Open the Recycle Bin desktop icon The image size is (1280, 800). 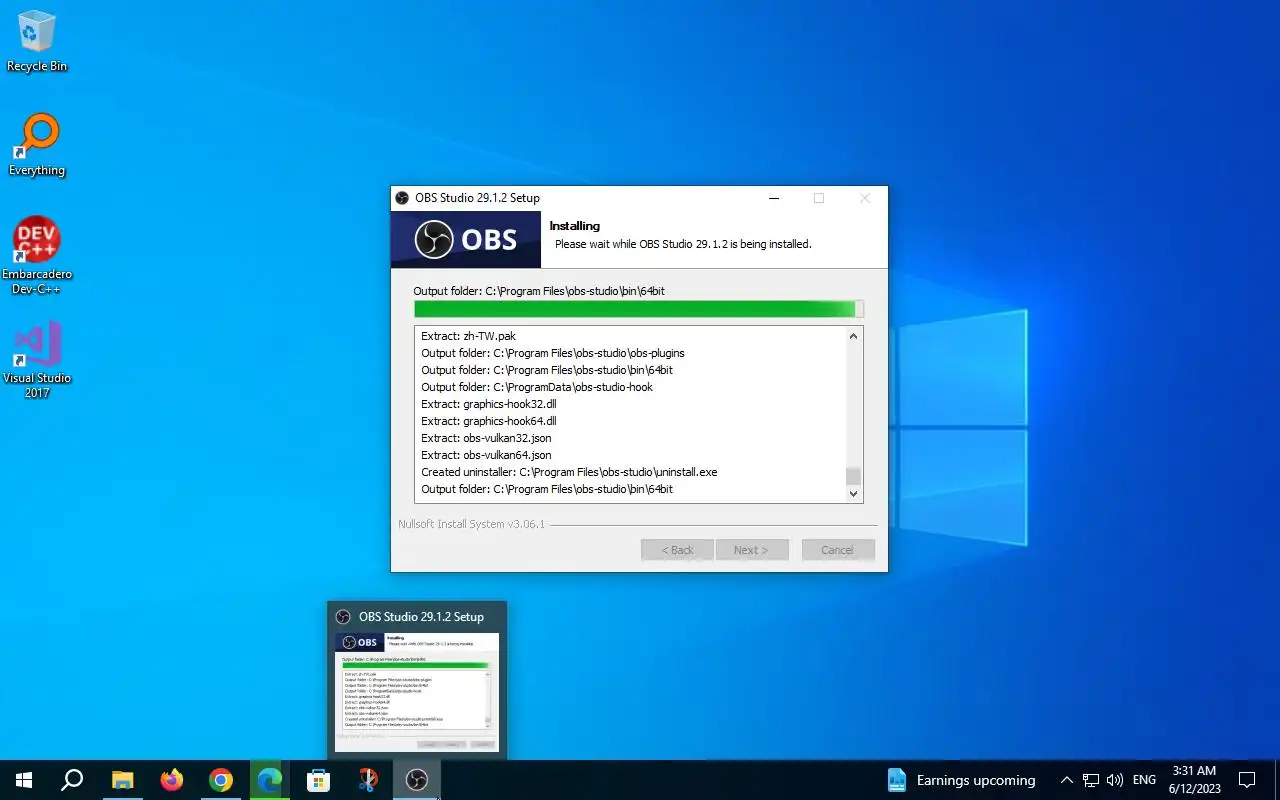[37, 42]
